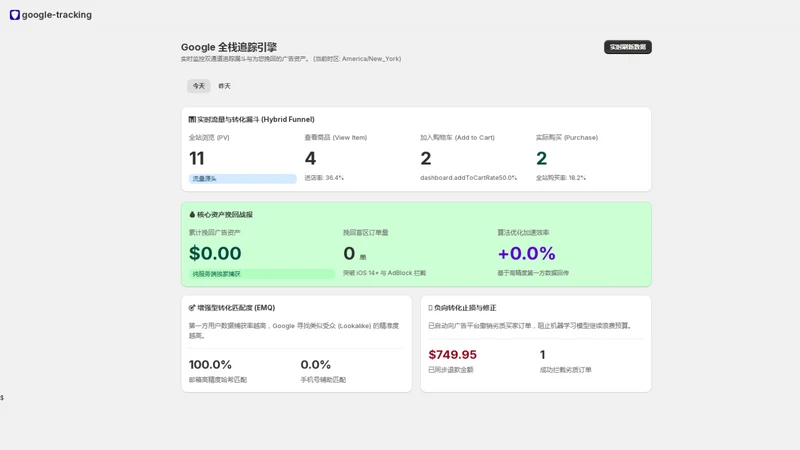This screenshot has height=450, width=800.
Task: Click the "(PV)" metric label
Action: coord(209,137)
